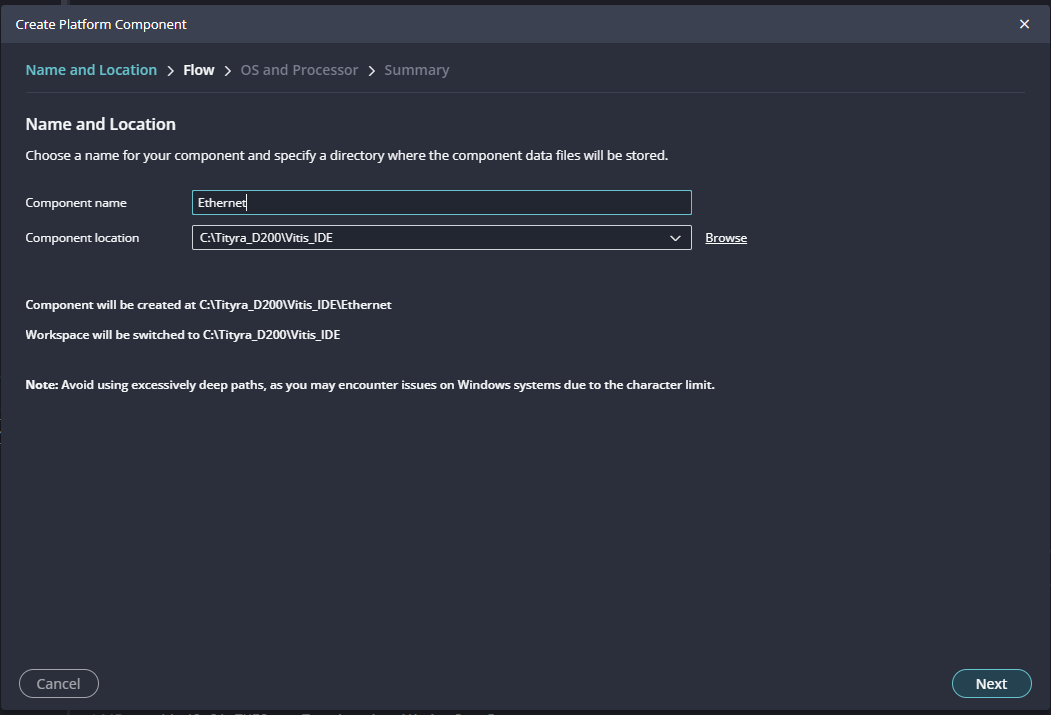Click the chevron before Summary step
Viewport: 1051px width, 715px height.
pos(372,71)
